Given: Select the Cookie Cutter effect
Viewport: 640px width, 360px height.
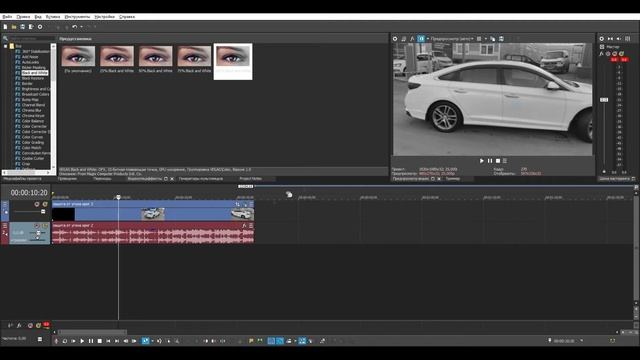Looking at the screenshot, I should [33, 158].
